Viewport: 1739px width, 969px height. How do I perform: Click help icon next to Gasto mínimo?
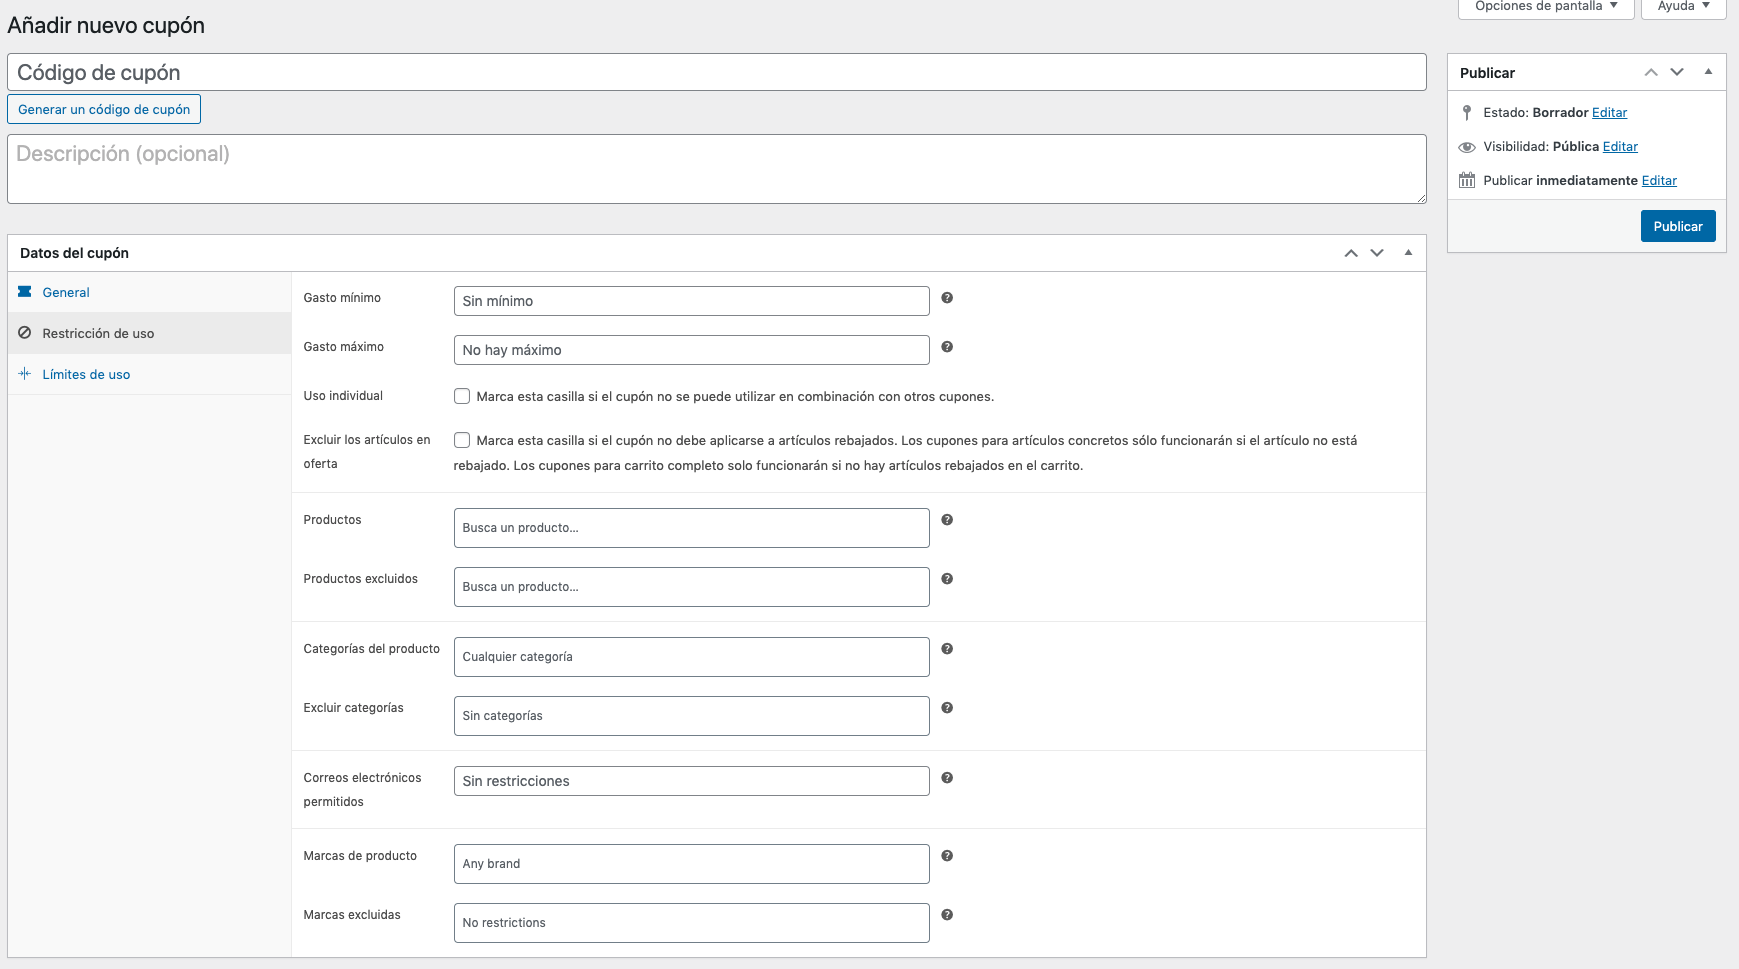click(x=947, y=298)
